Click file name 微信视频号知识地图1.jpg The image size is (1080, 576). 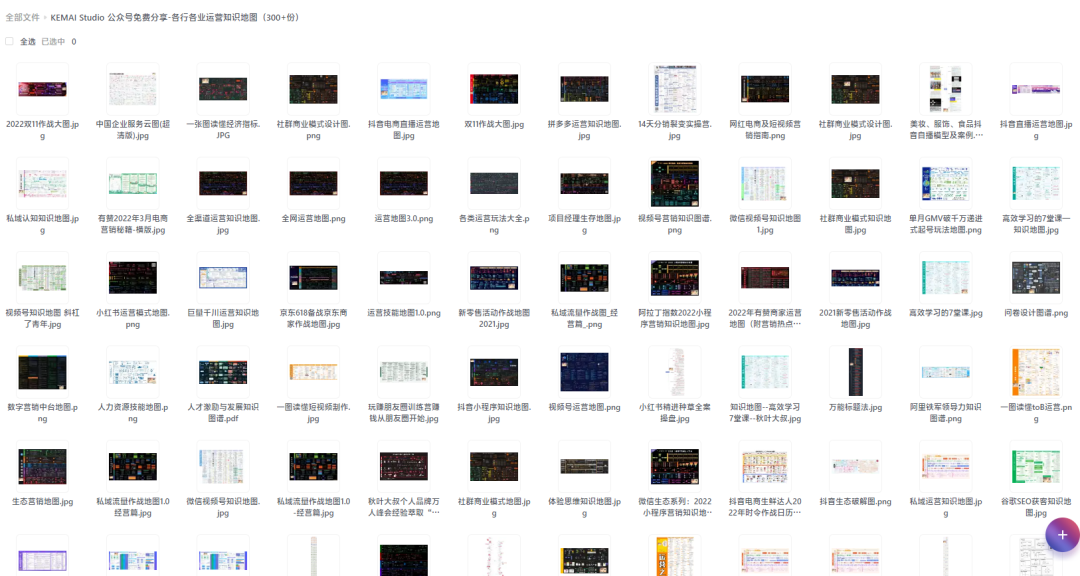tap(765, 224)
